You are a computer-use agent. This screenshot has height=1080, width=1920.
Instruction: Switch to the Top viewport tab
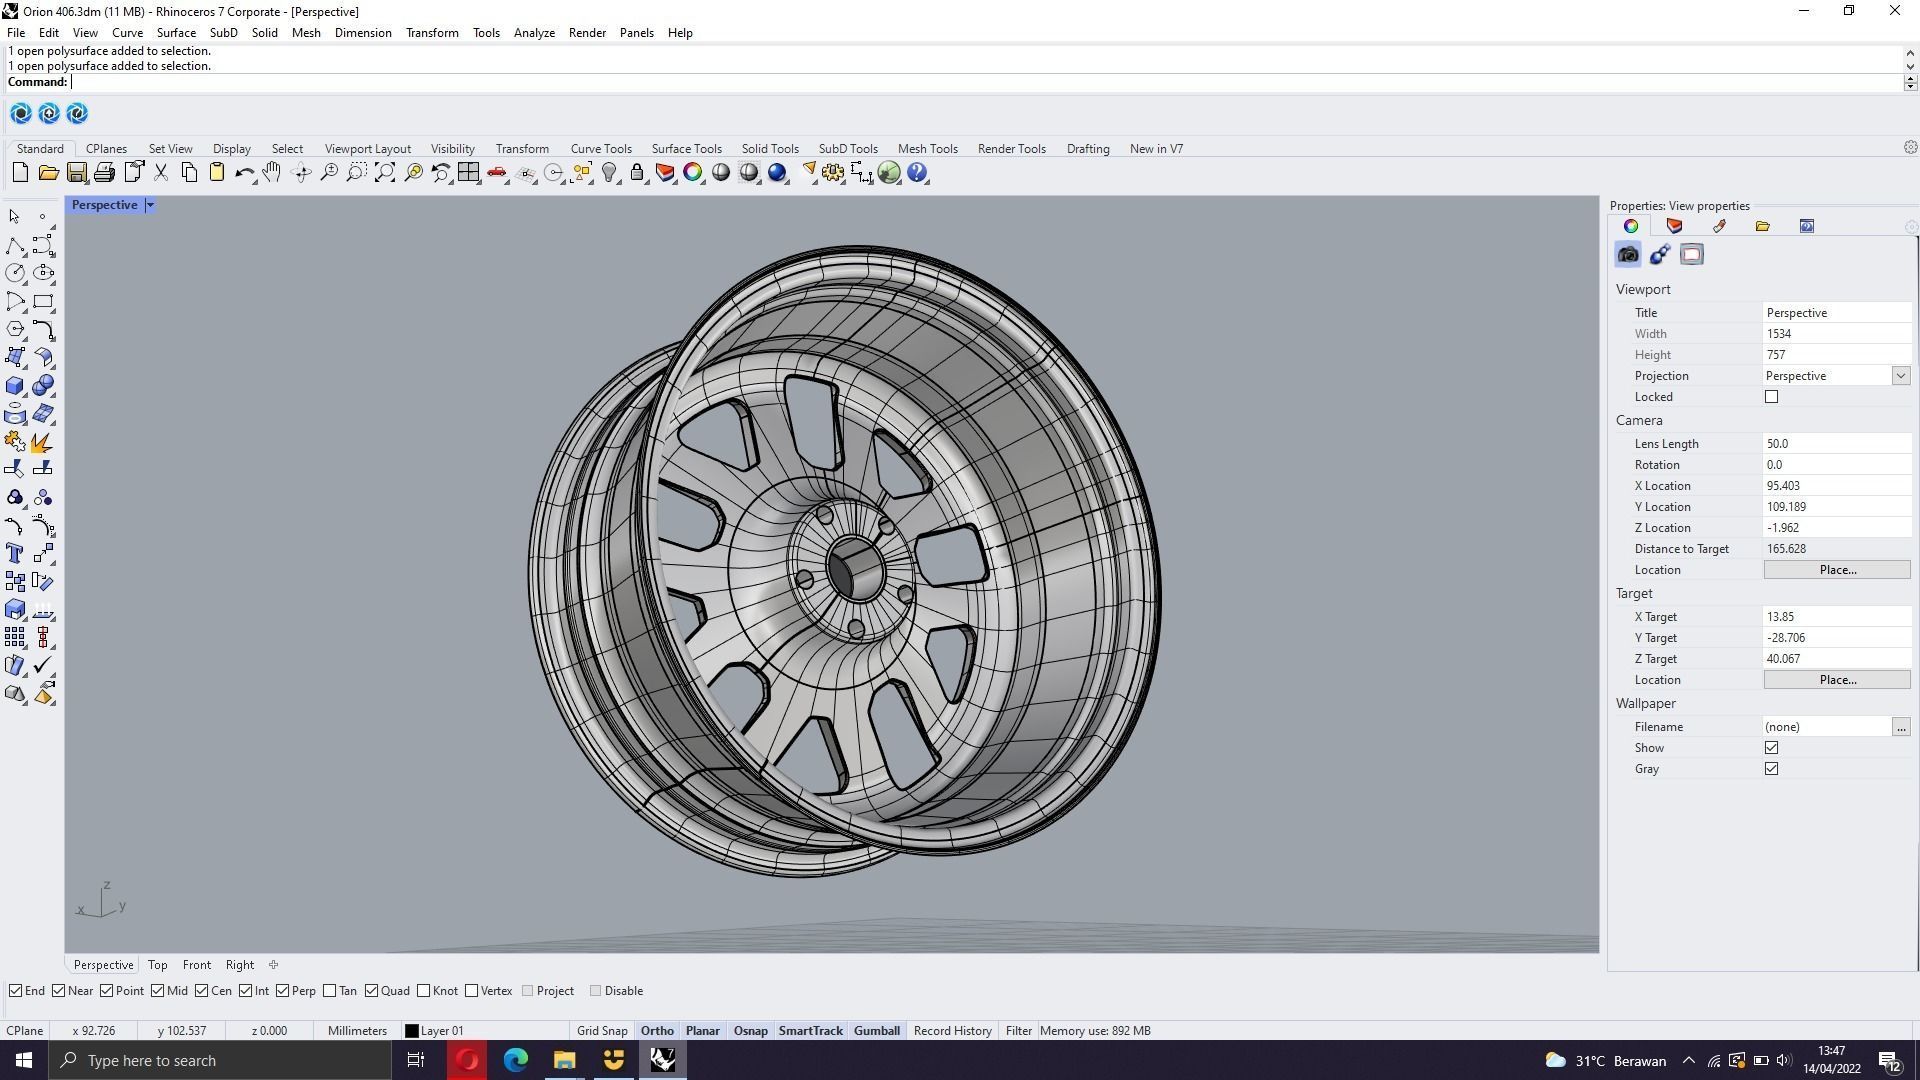point(157,965)
